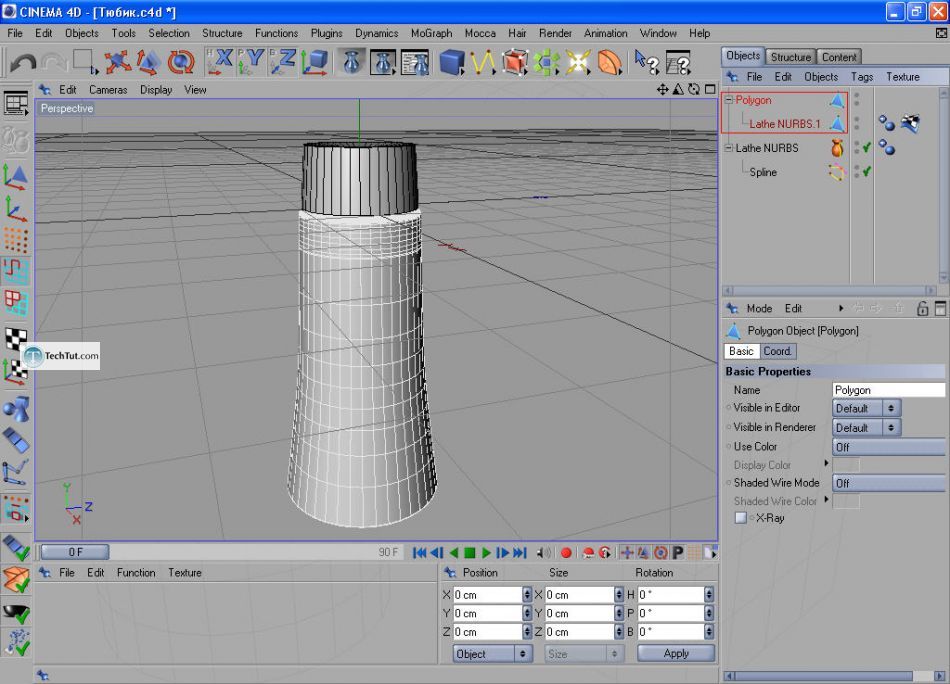Screen dimensions: 950x684
Task: Open the Visible in Editor dropdown
Action: click(x=866, y=408)
